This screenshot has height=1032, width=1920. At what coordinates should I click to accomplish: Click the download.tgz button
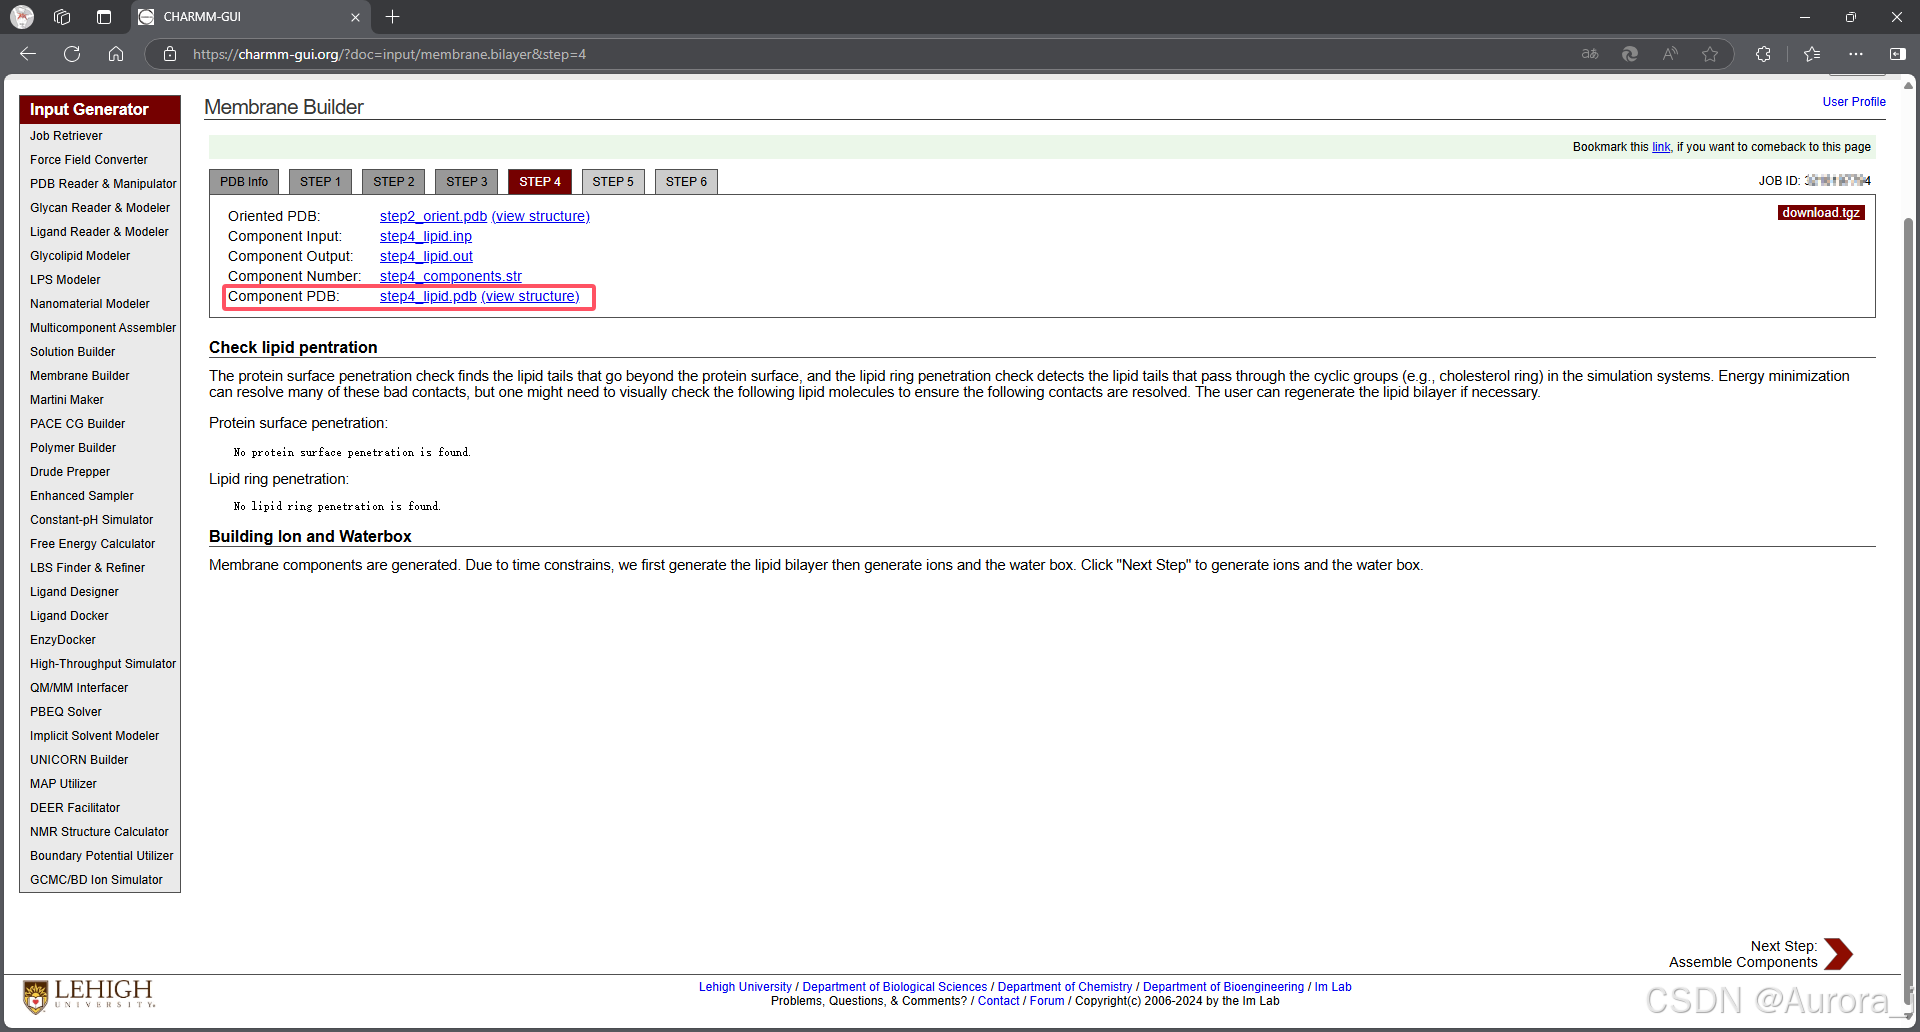[x=1821, y=212]
